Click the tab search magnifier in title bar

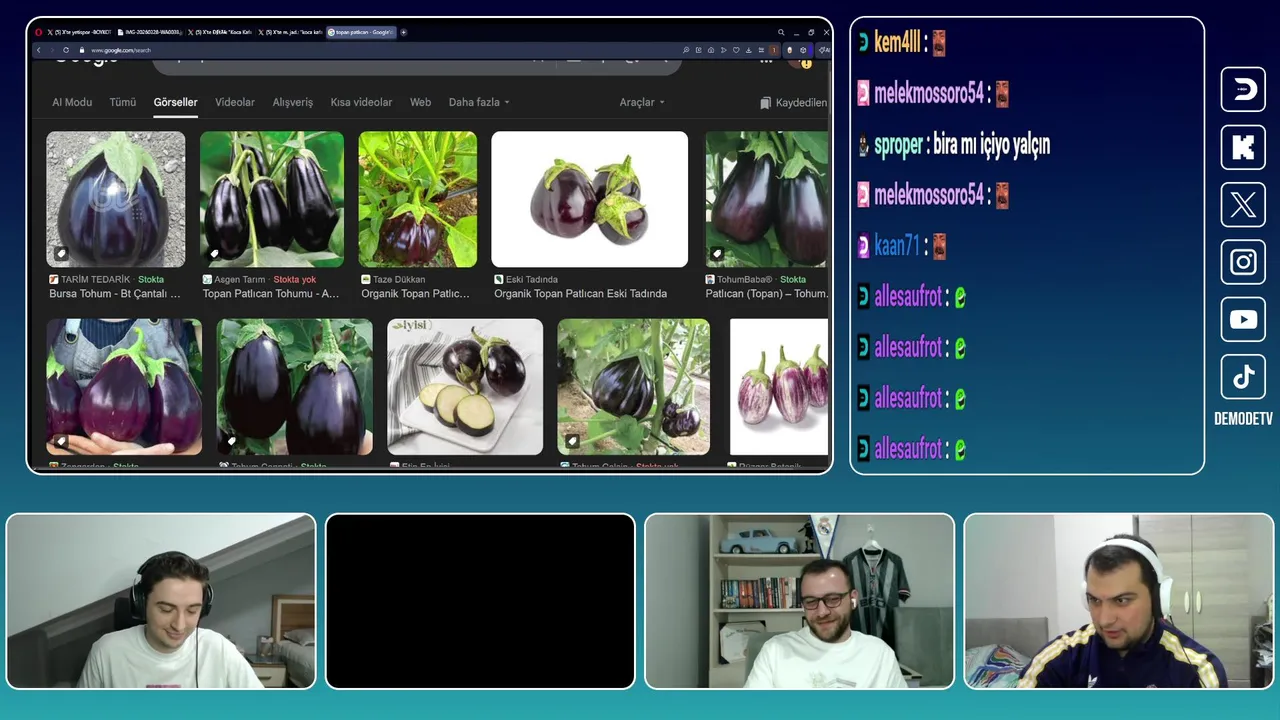[782, 32]
